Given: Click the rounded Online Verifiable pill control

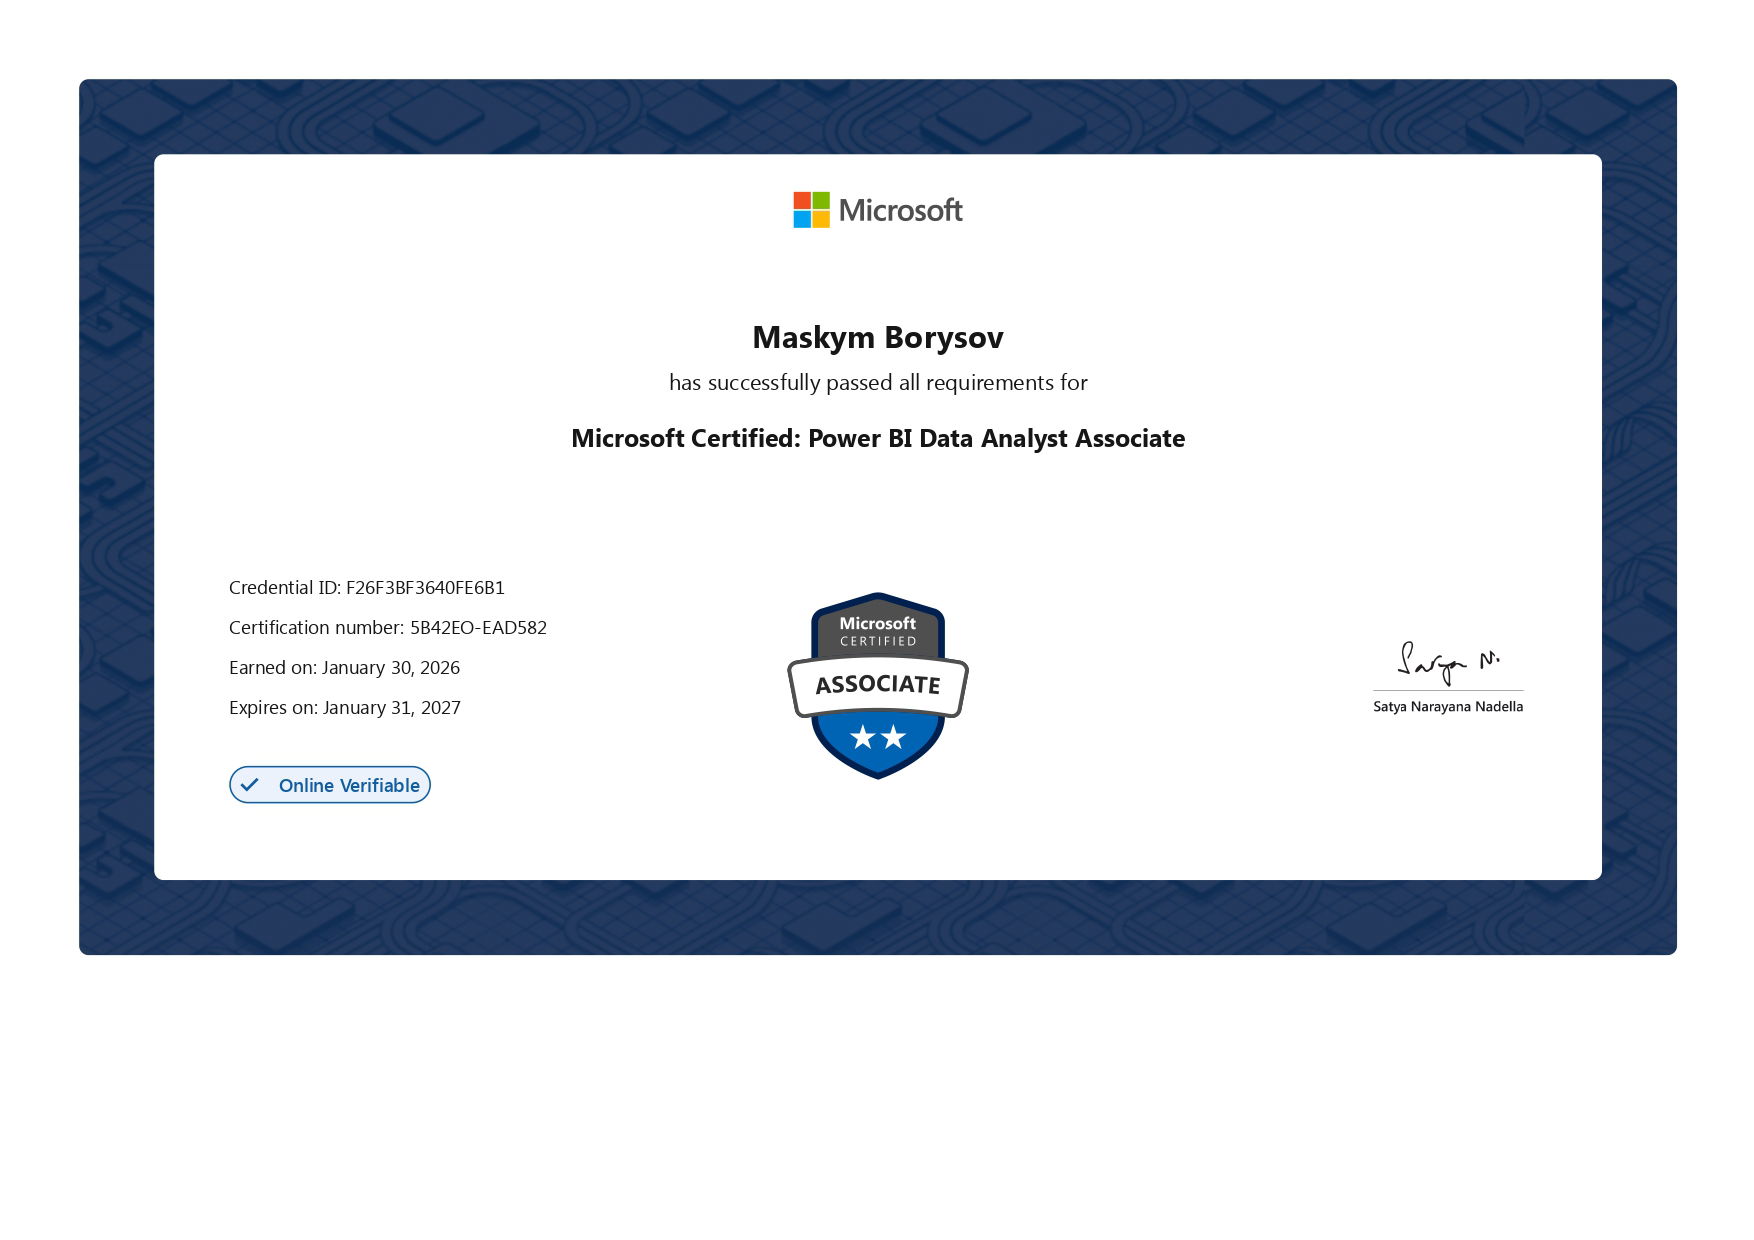Looking at the screenshot, I should coord(330,784).
